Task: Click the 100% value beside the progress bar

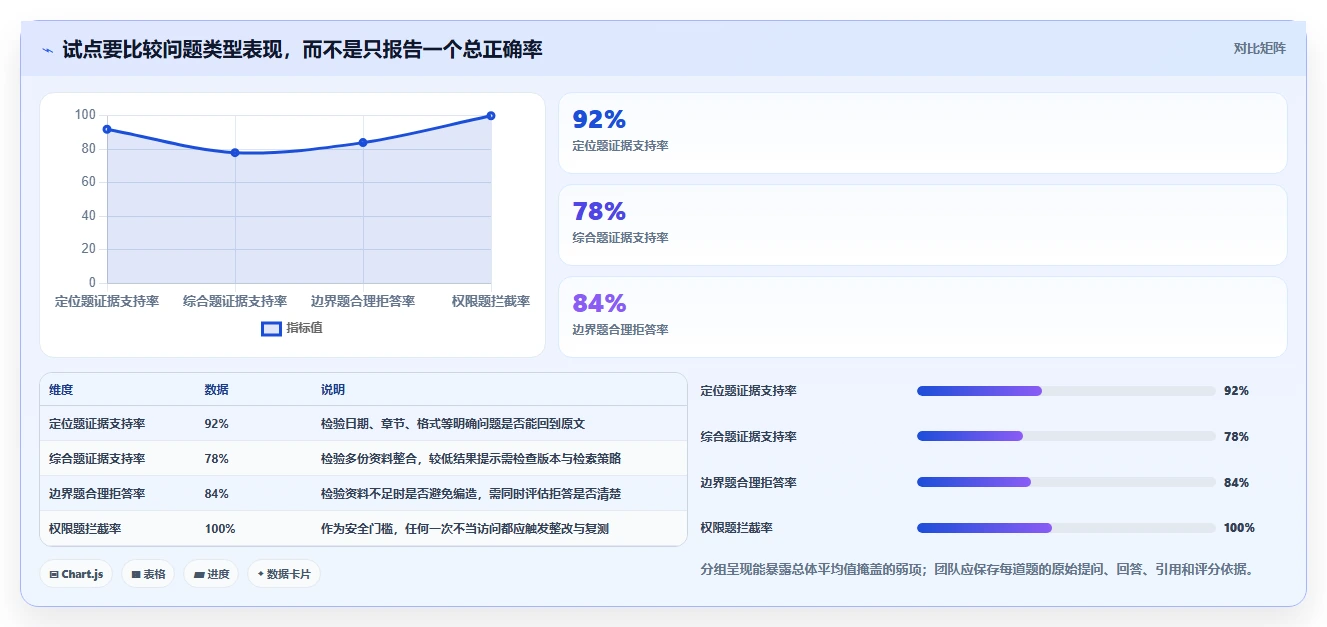Action: tap(1239, 528)
